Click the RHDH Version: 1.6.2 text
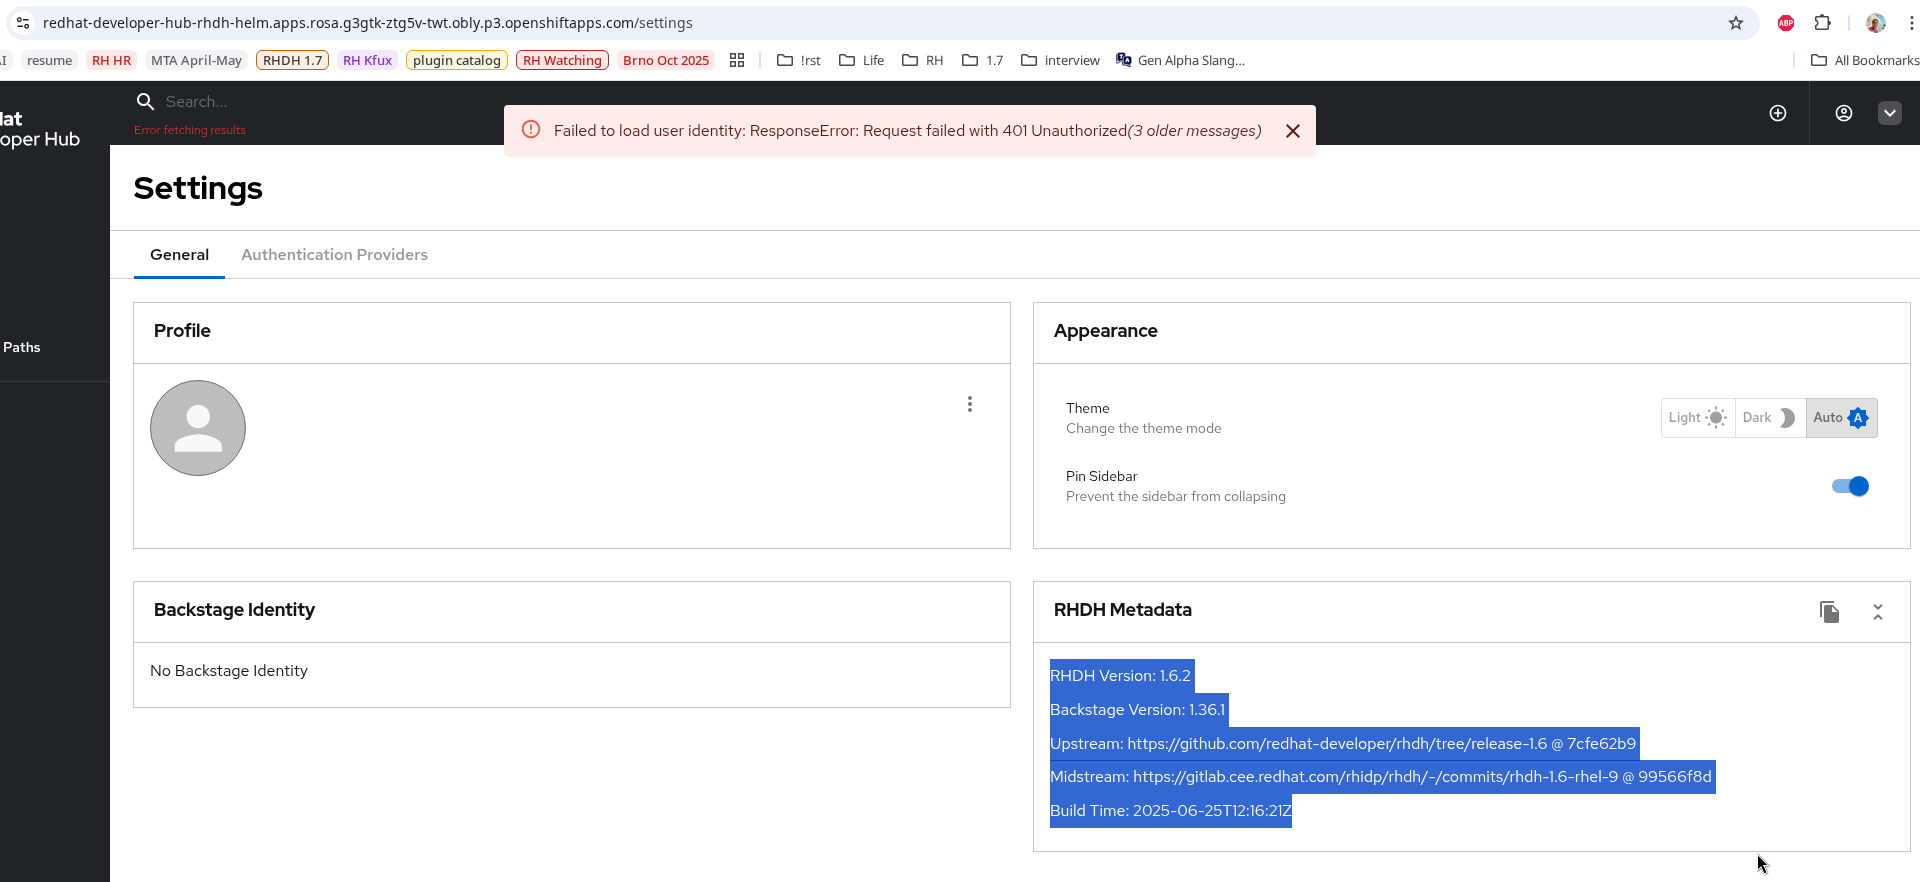1920x882 pixels. [1120, 676]
